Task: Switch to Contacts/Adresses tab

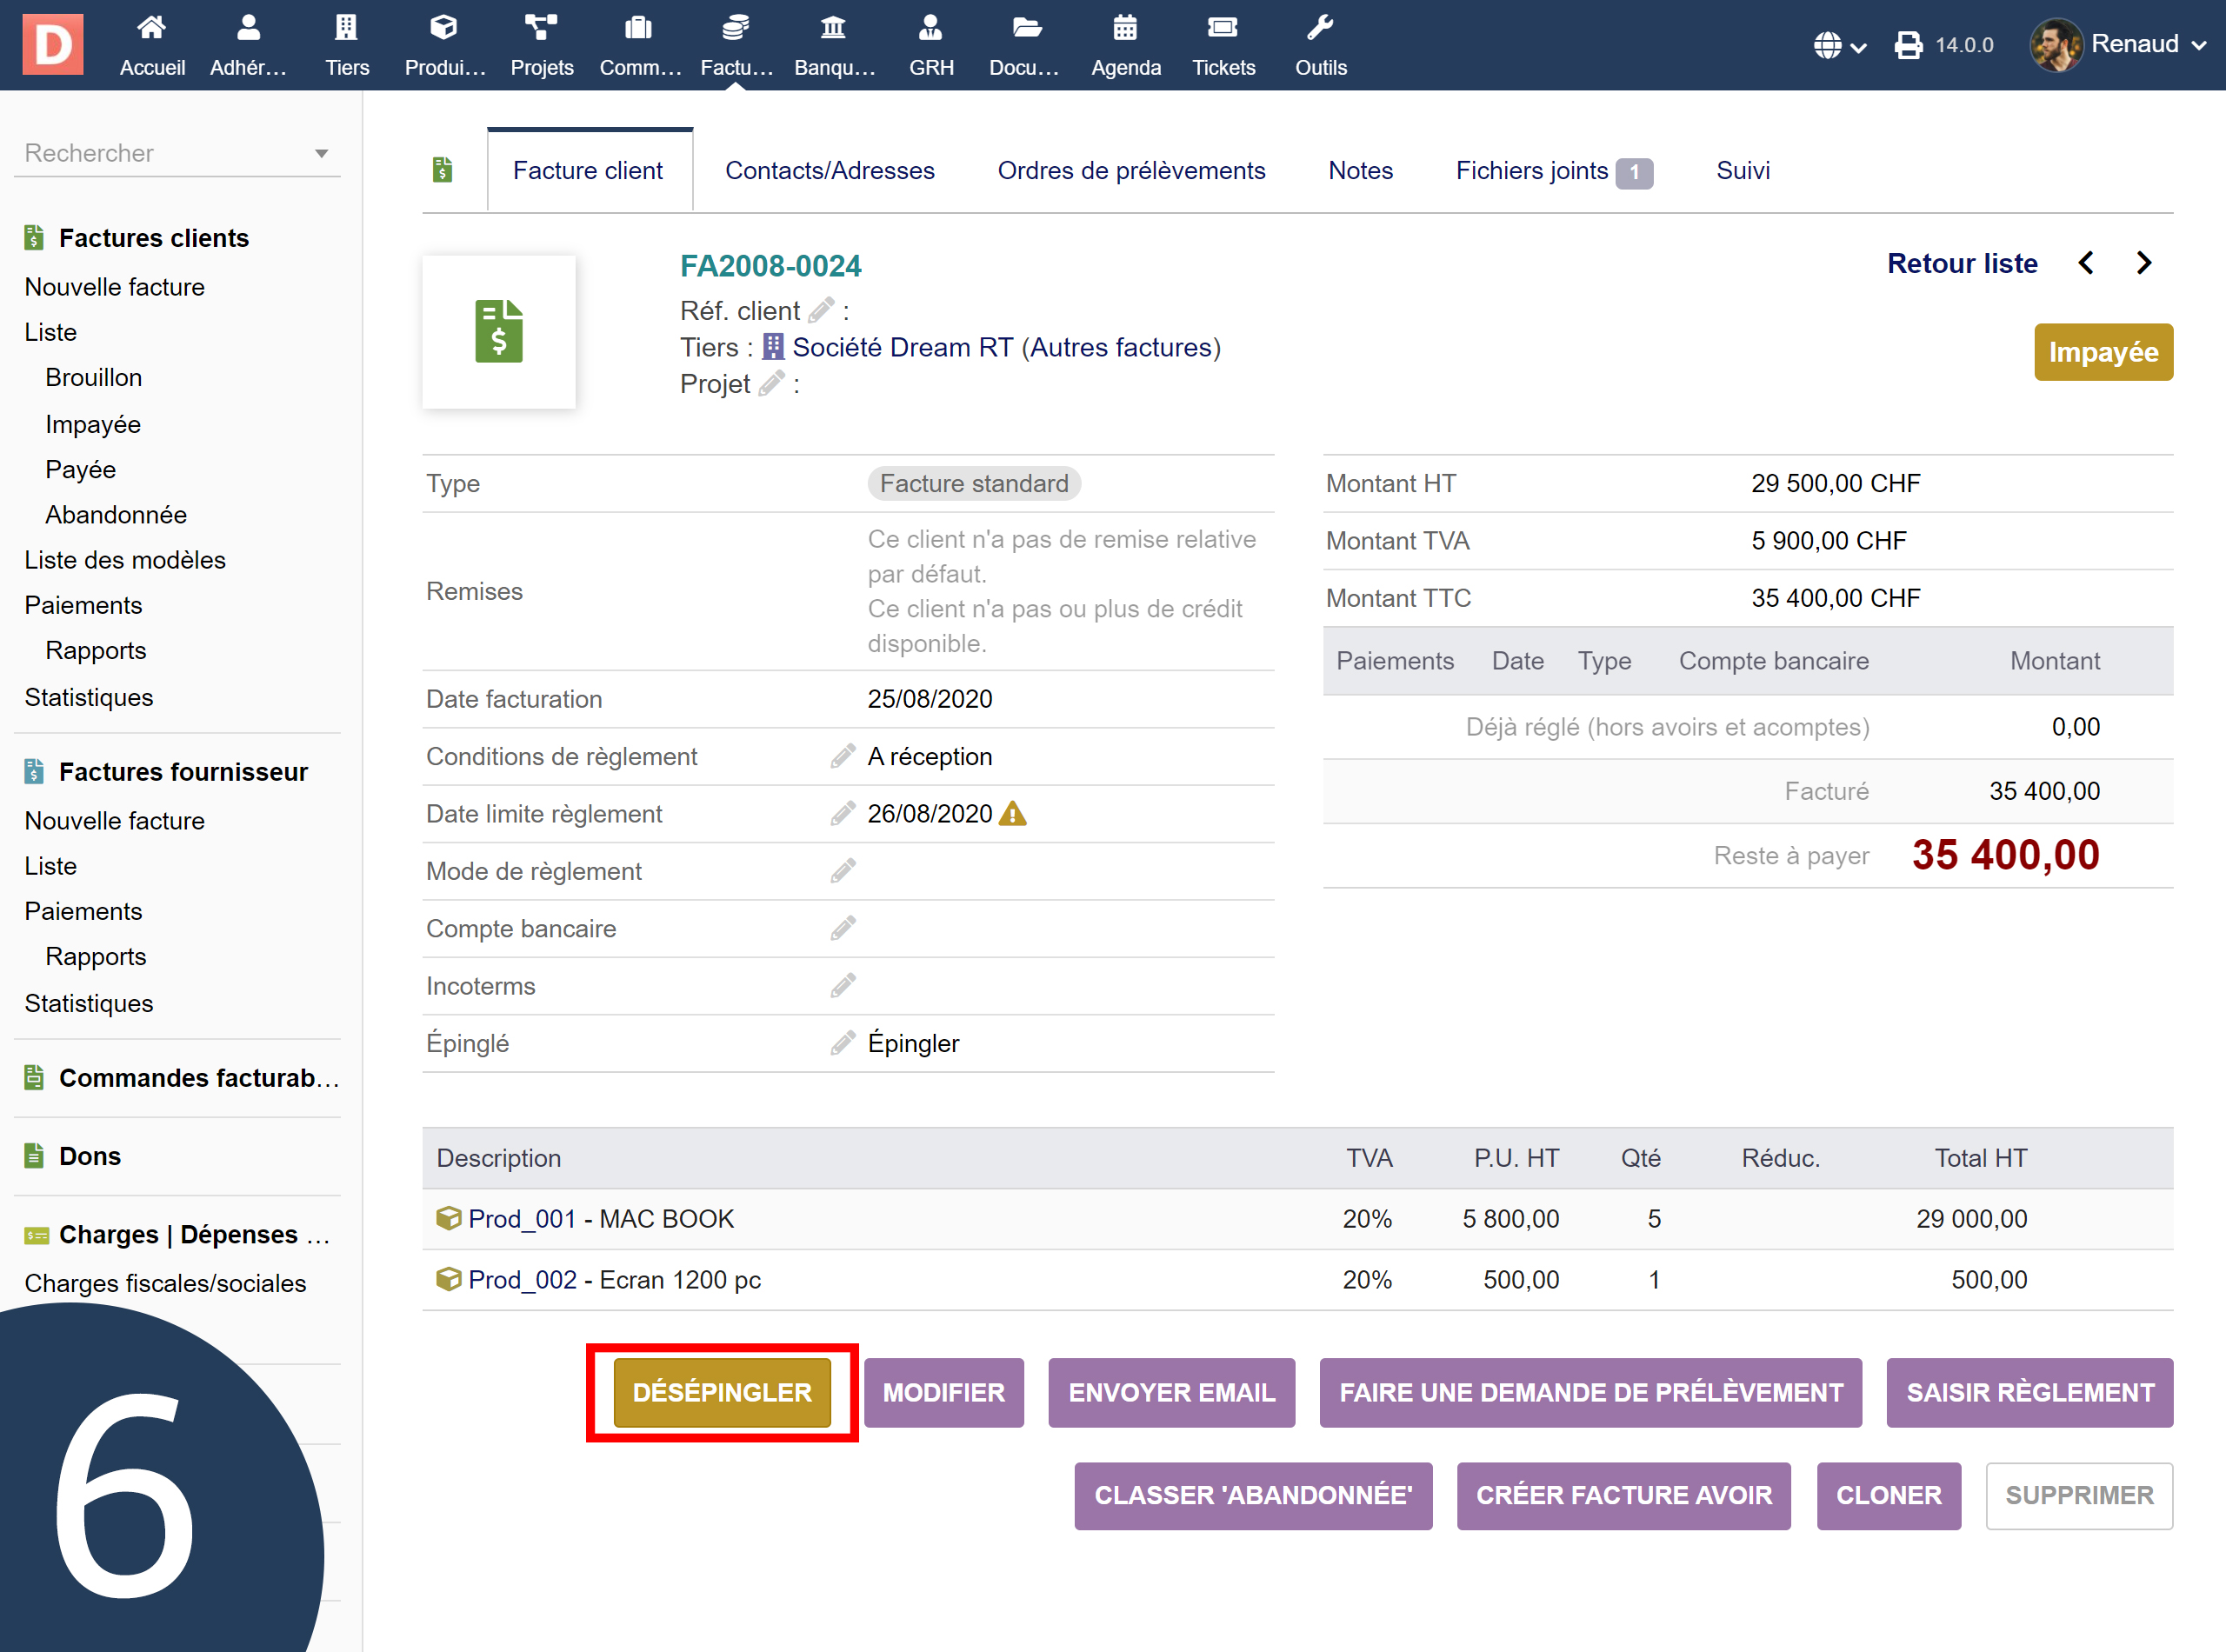Action: (x=829, y=171)
